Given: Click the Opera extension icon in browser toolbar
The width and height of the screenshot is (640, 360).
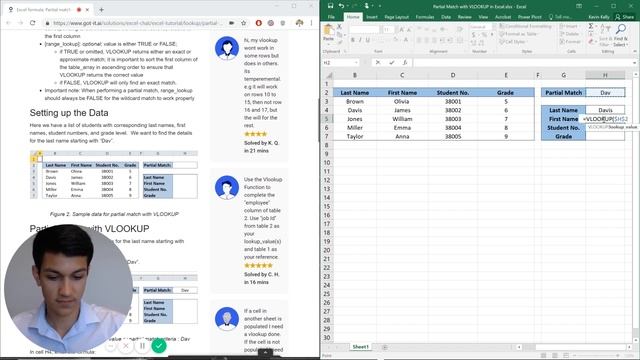Looking at the screenshot, I should pos(258,23).
